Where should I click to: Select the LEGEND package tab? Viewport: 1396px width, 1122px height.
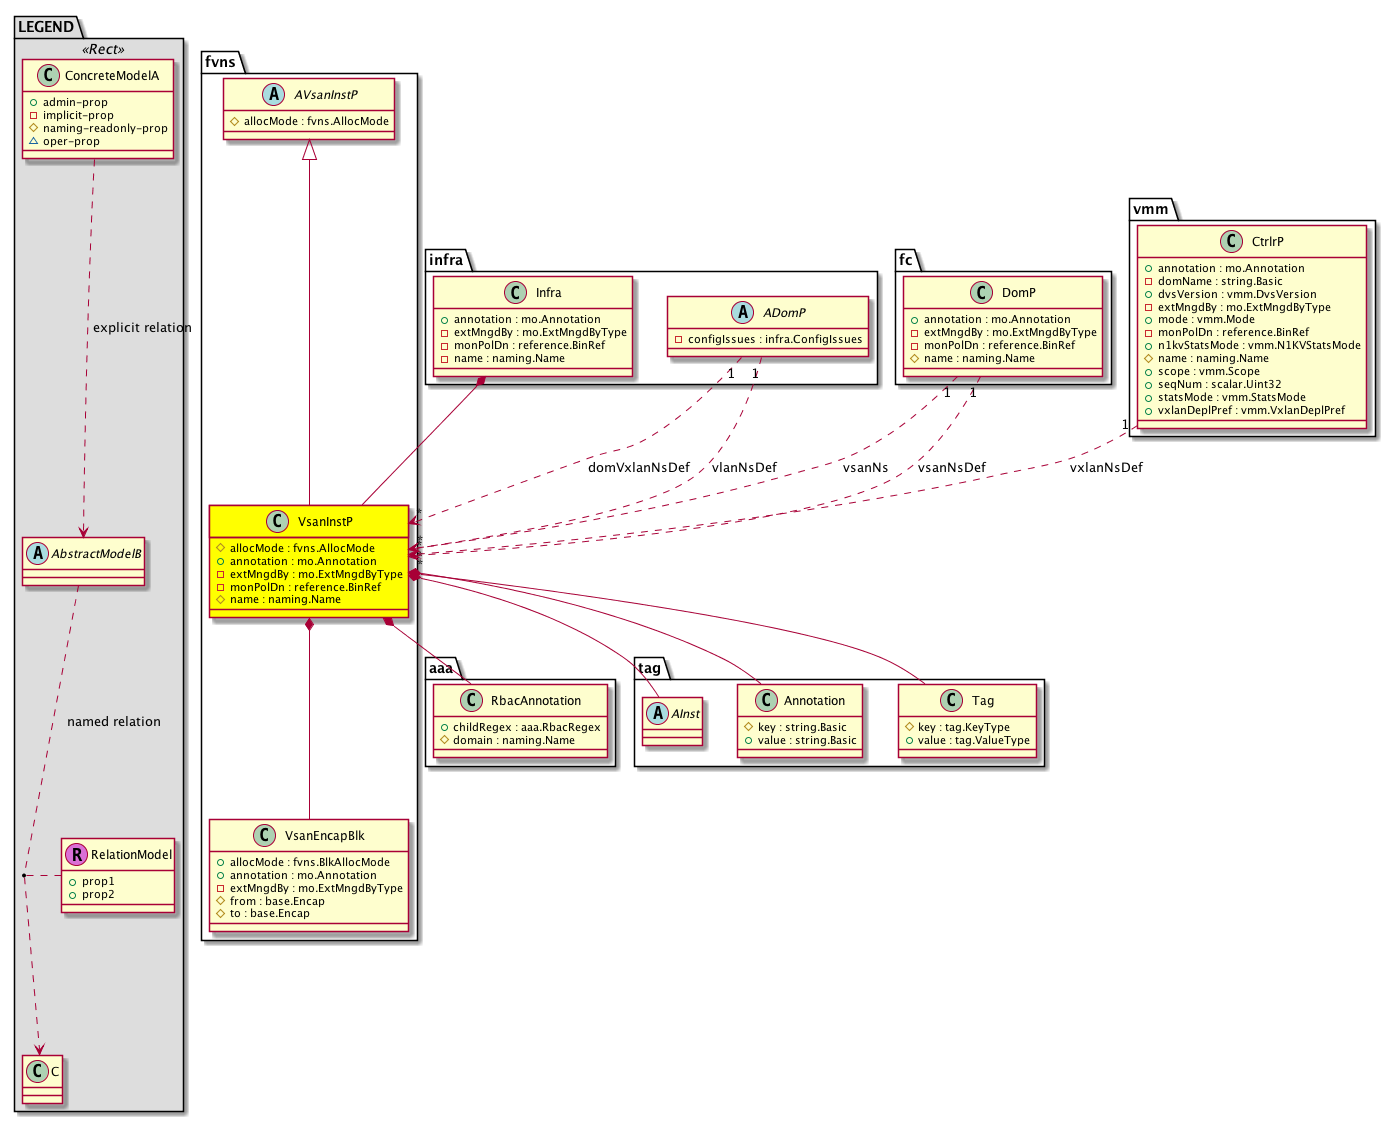46,27
